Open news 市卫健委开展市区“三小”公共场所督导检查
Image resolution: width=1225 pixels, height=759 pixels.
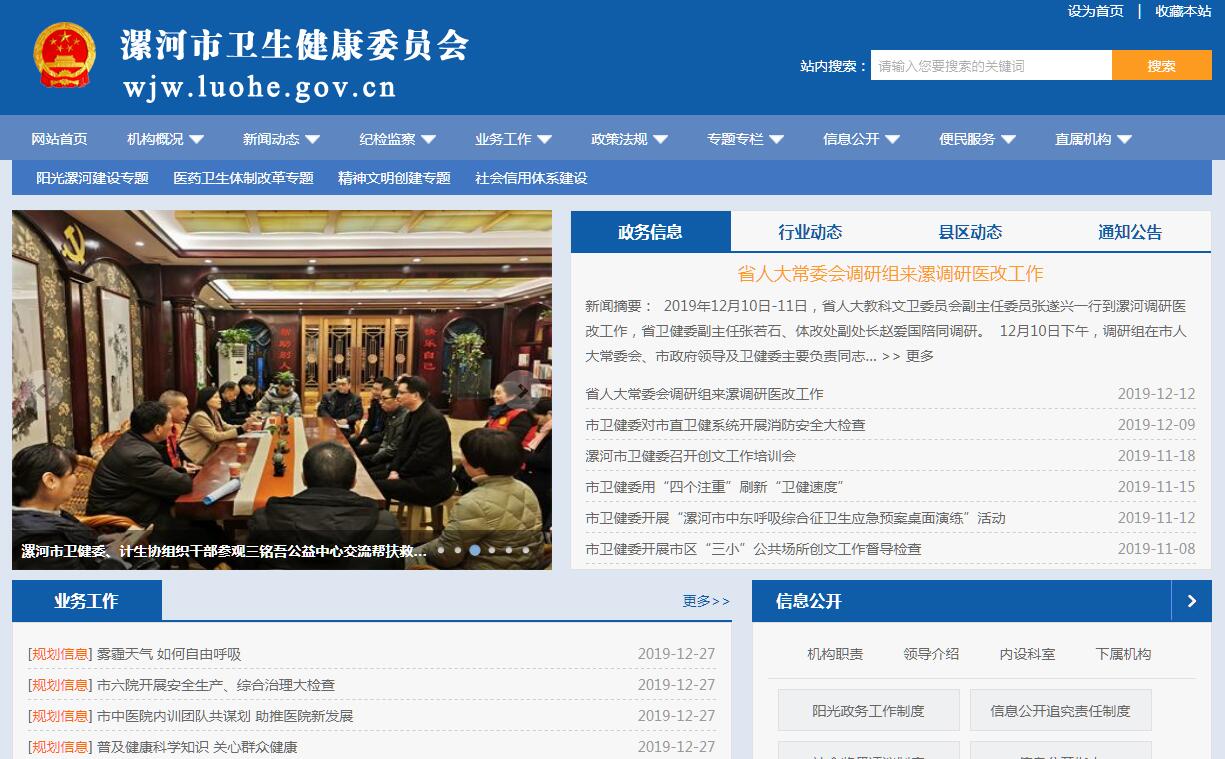[753, 549]
